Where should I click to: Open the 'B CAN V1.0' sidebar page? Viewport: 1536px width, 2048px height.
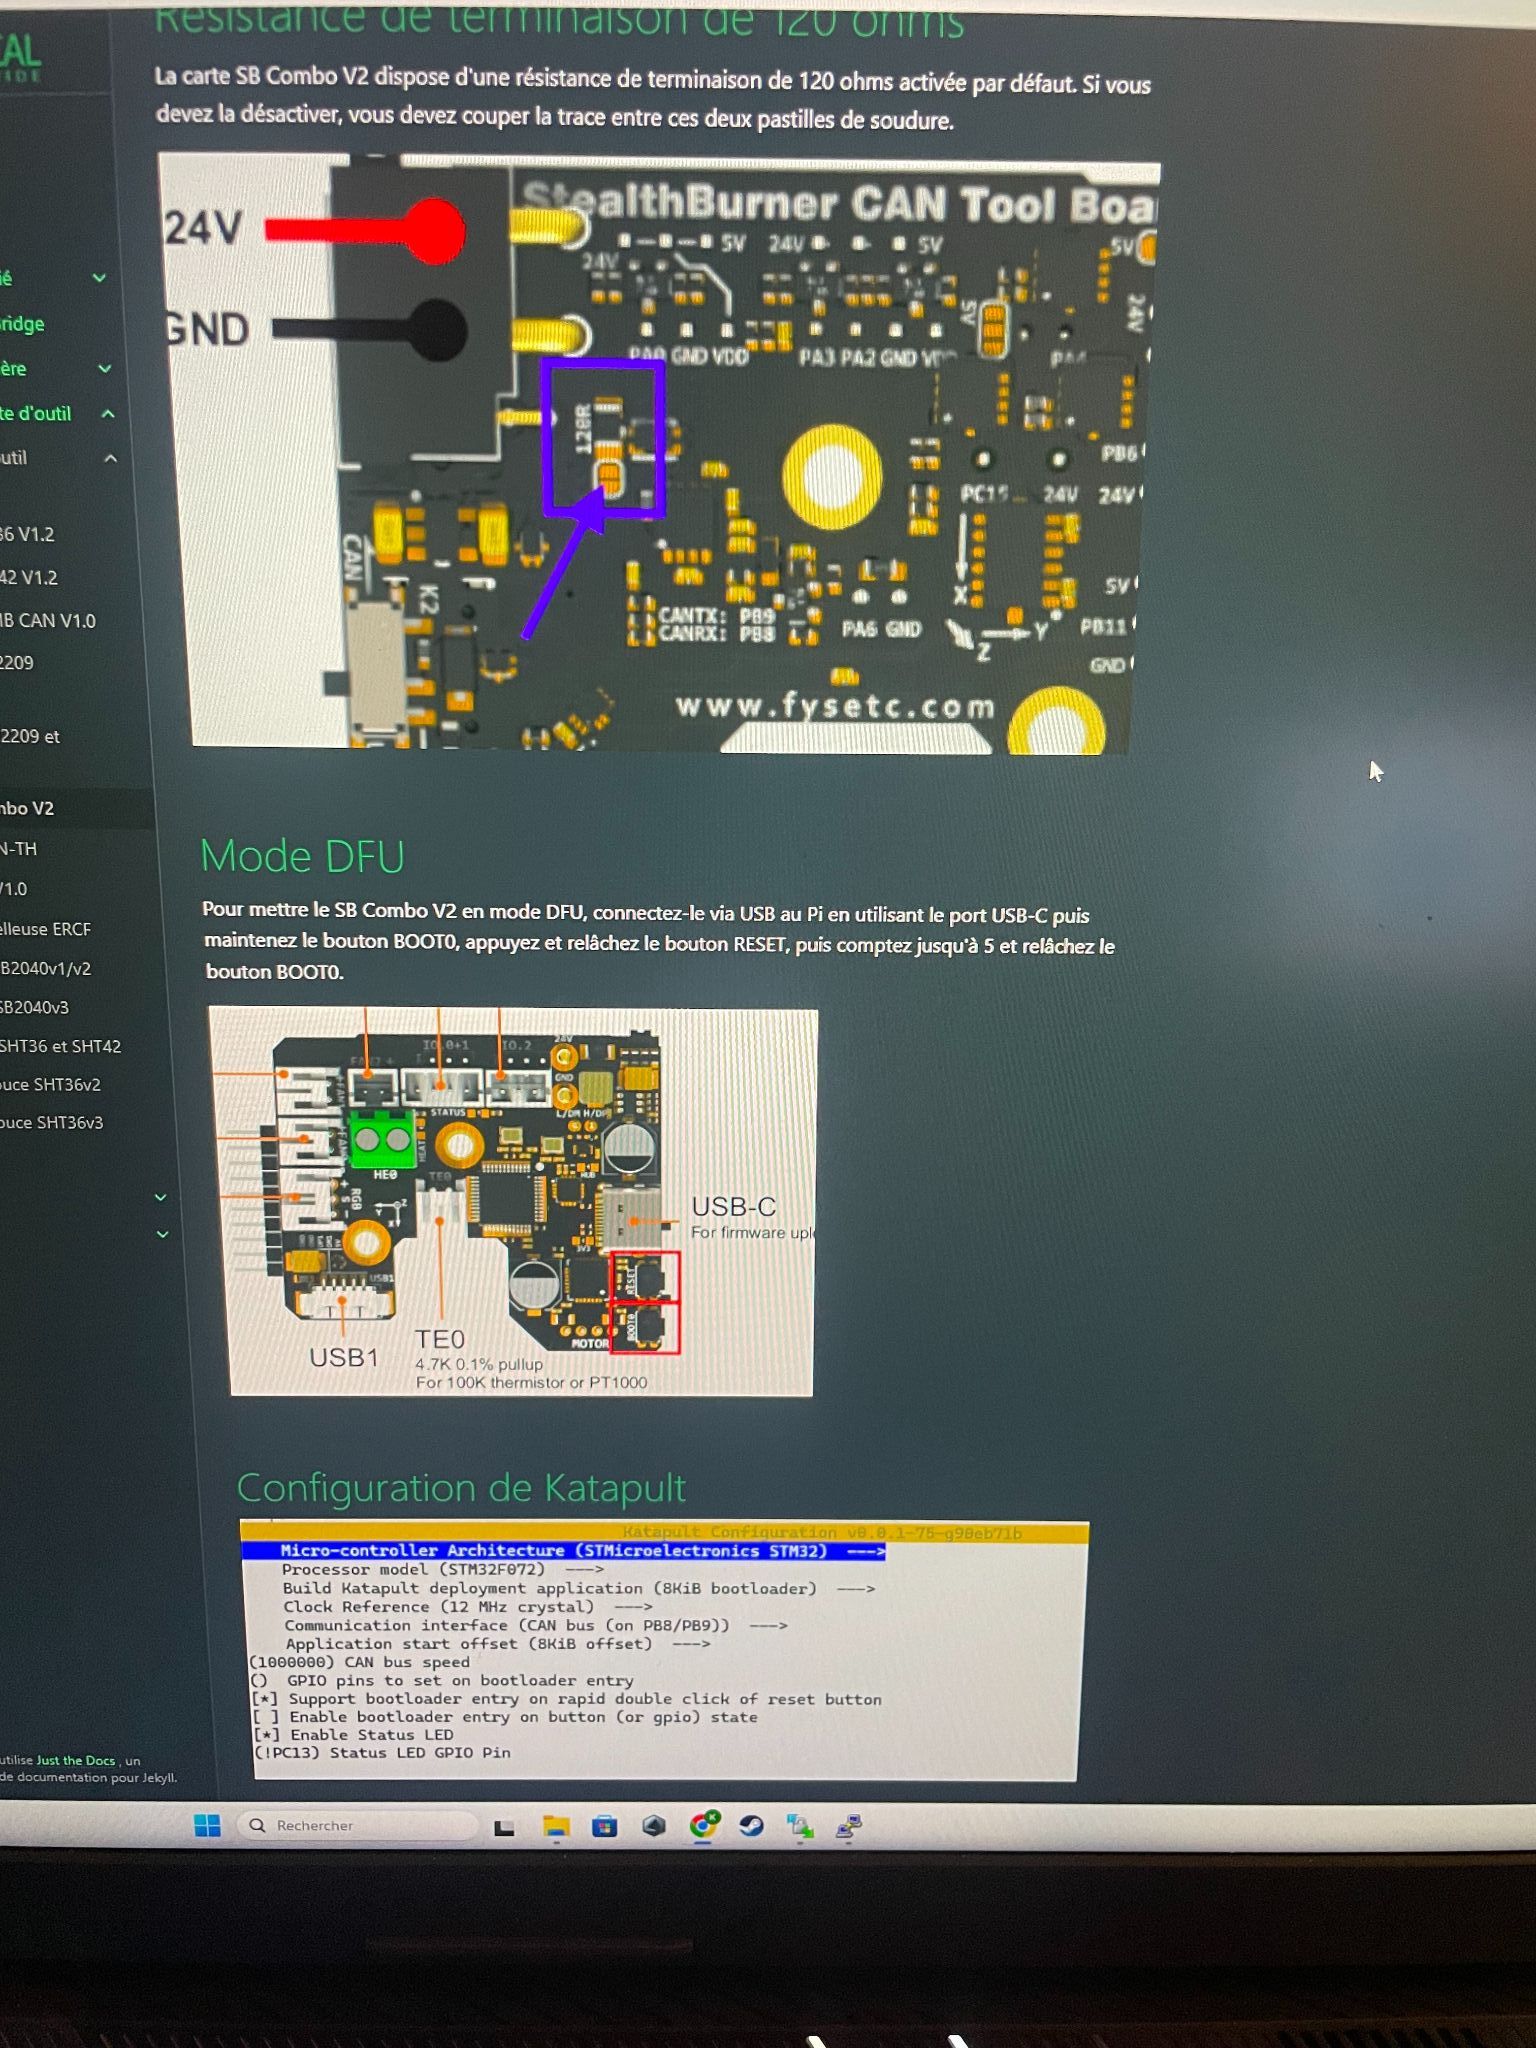48,620
